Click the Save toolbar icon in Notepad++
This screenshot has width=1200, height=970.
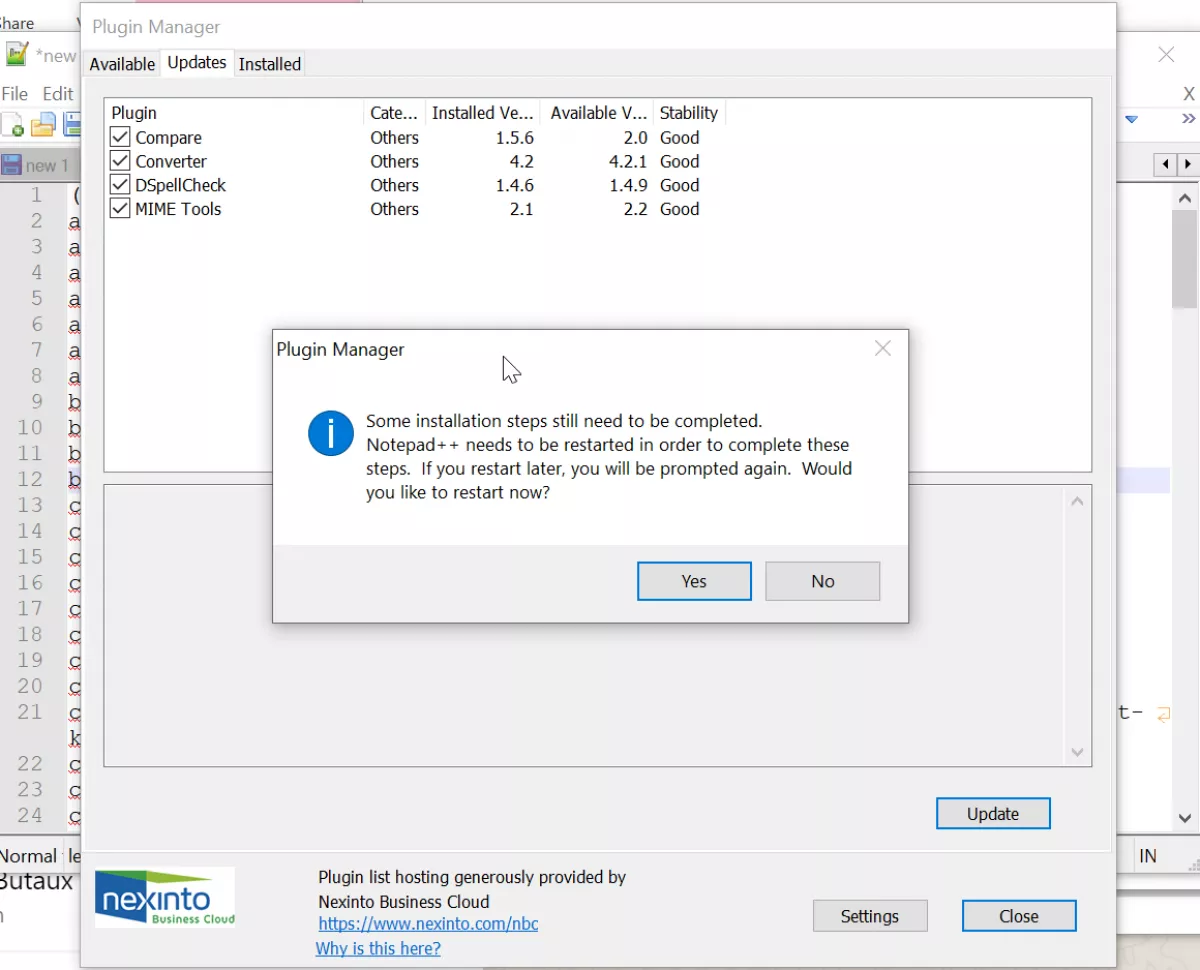tap(72, 125)
